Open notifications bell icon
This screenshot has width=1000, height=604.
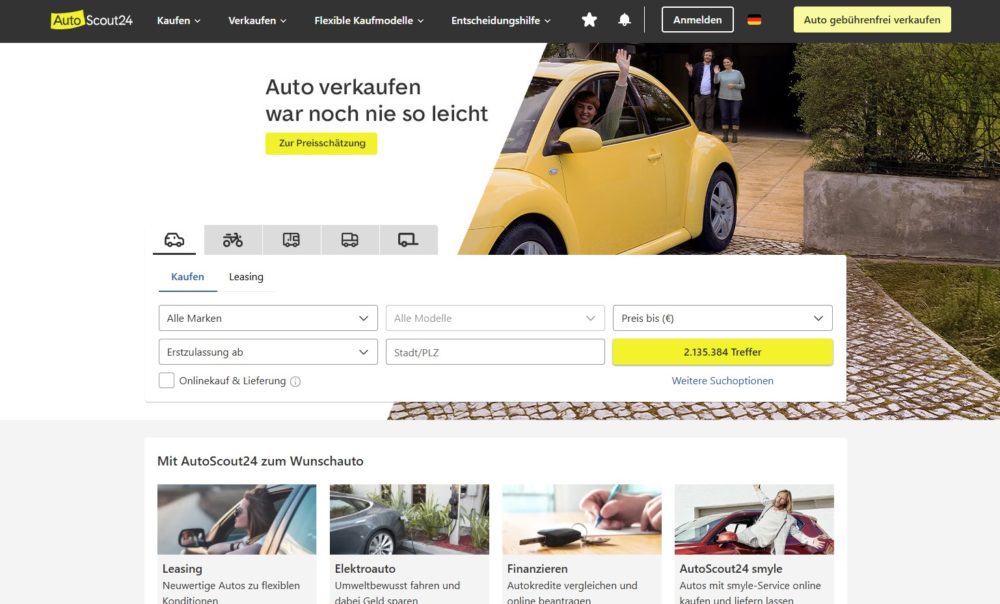click(x=624, y=20)
